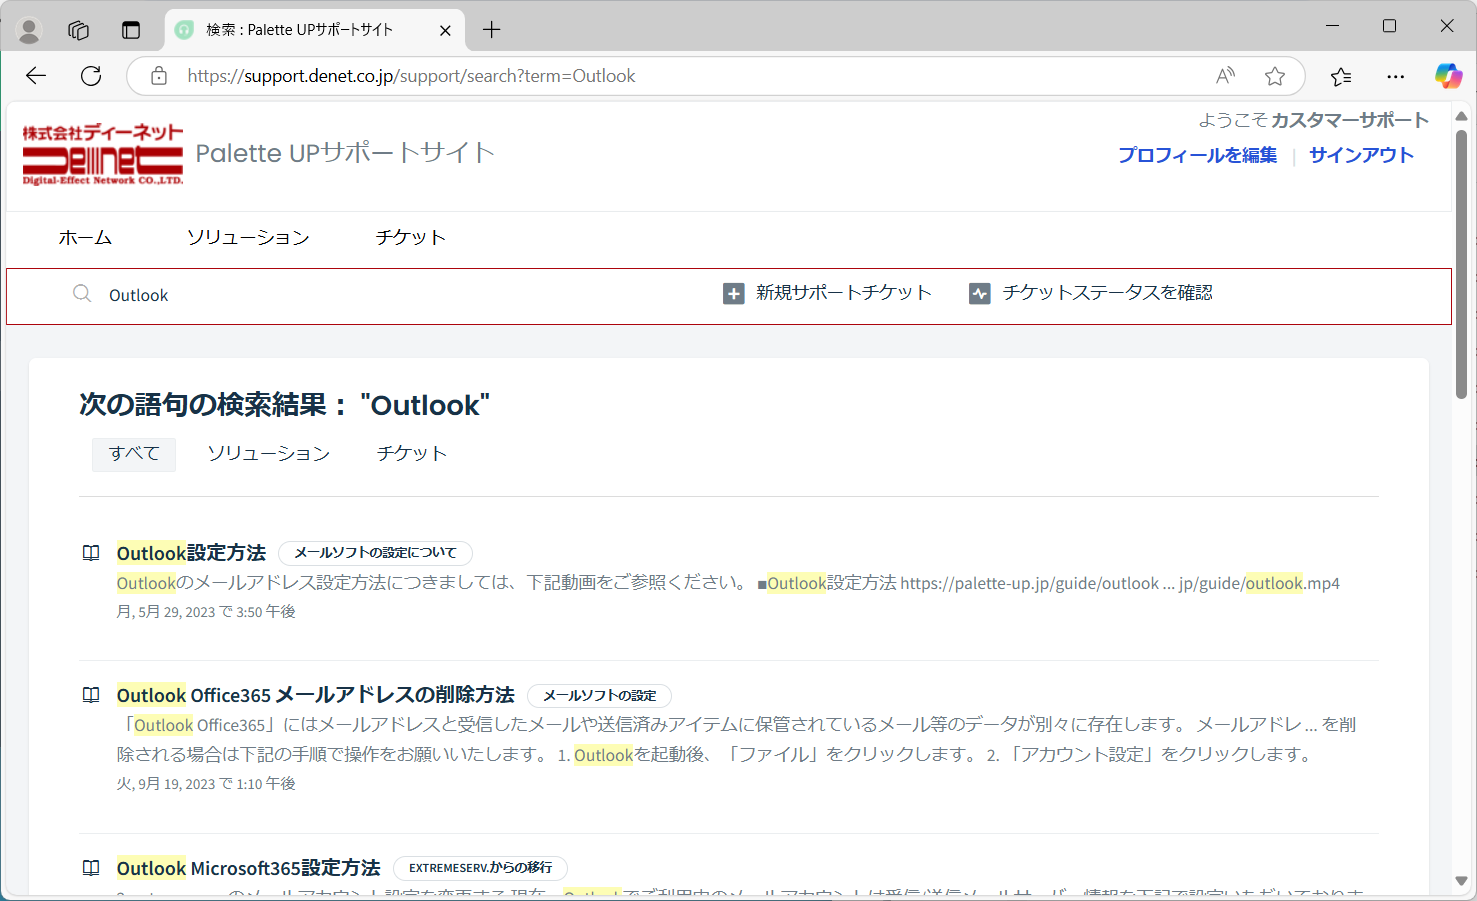This screenshot has width=1477, height=901.
Task: Click the メールソフトの設定について category tag
Action: pos(375,553)
